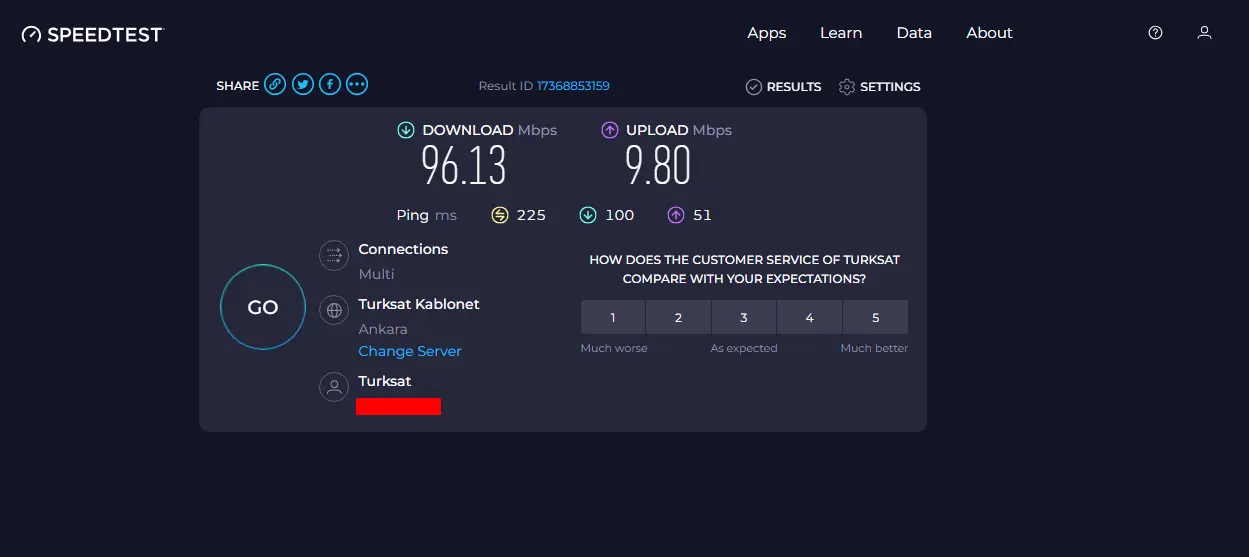Open the Apps menu
Viewport: 1249px width, 557px height.
767,33
